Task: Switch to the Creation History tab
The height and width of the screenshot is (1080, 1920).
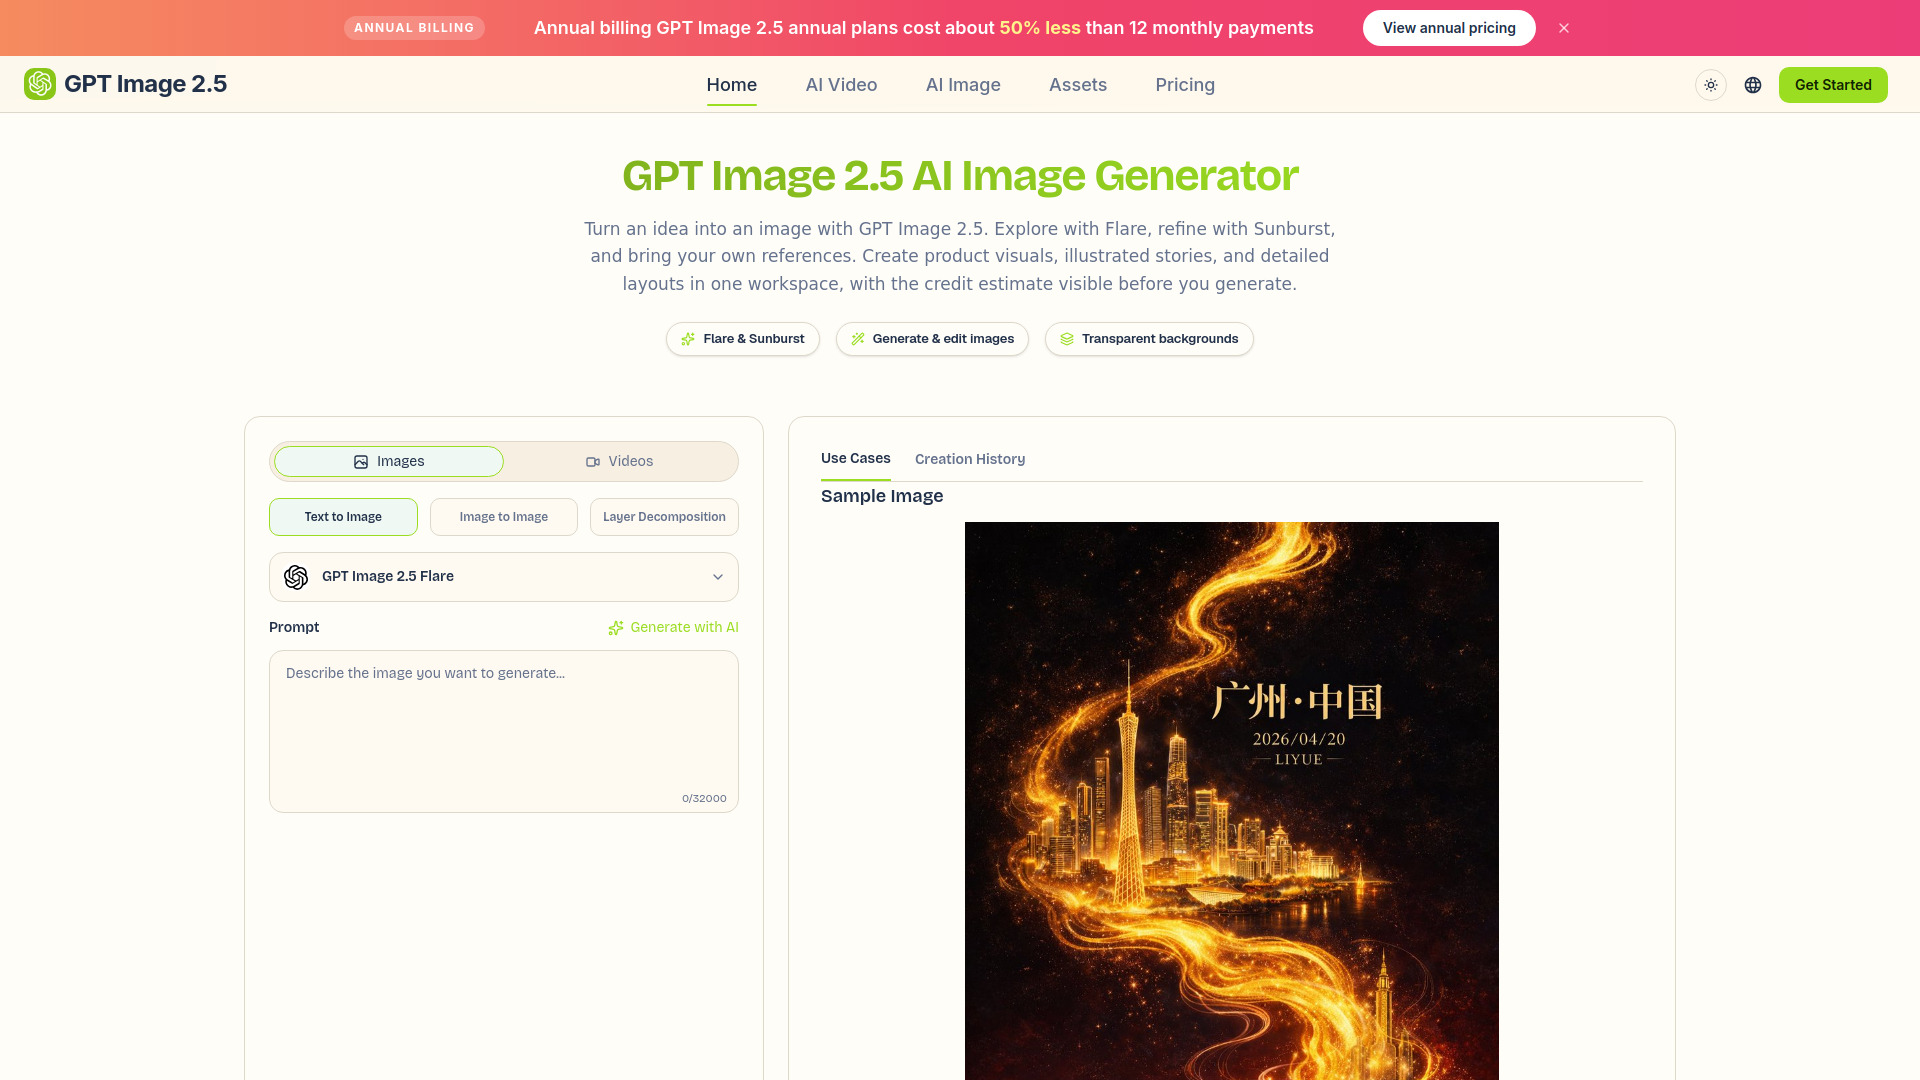Action: 970,459
